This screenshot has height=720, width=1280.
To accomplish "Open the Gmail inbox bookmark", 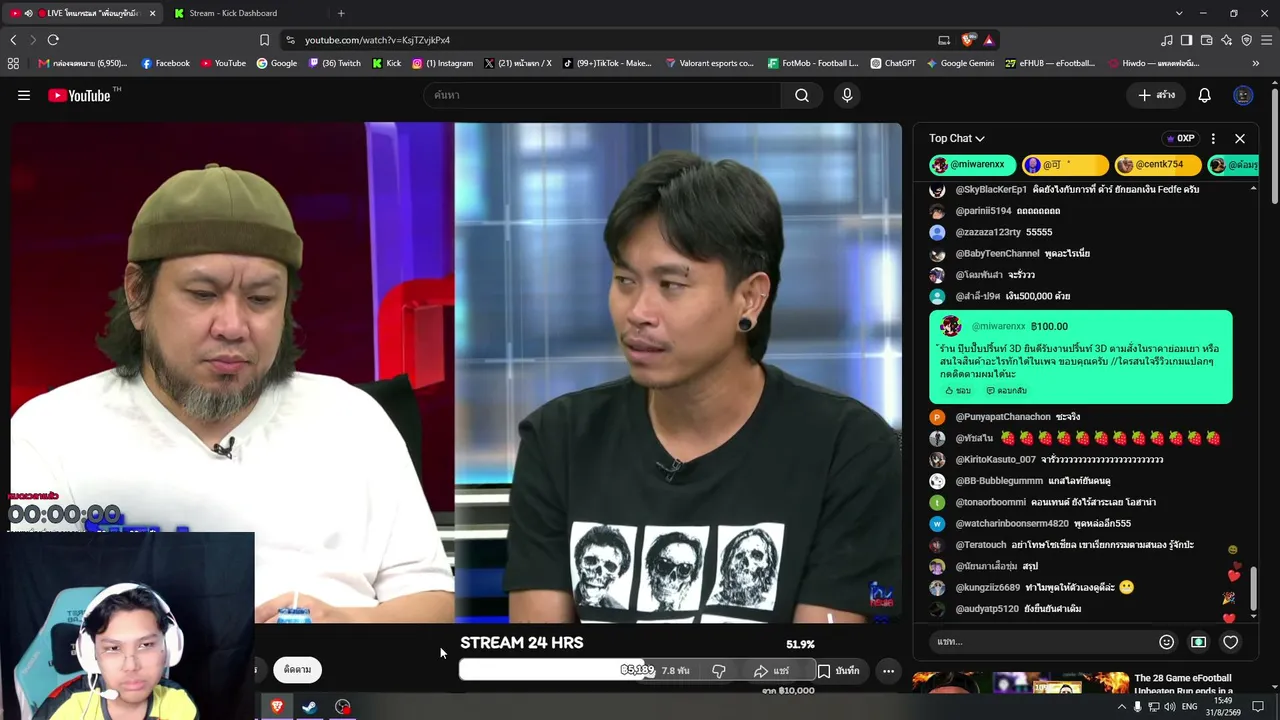I will [x=83, y=63].
